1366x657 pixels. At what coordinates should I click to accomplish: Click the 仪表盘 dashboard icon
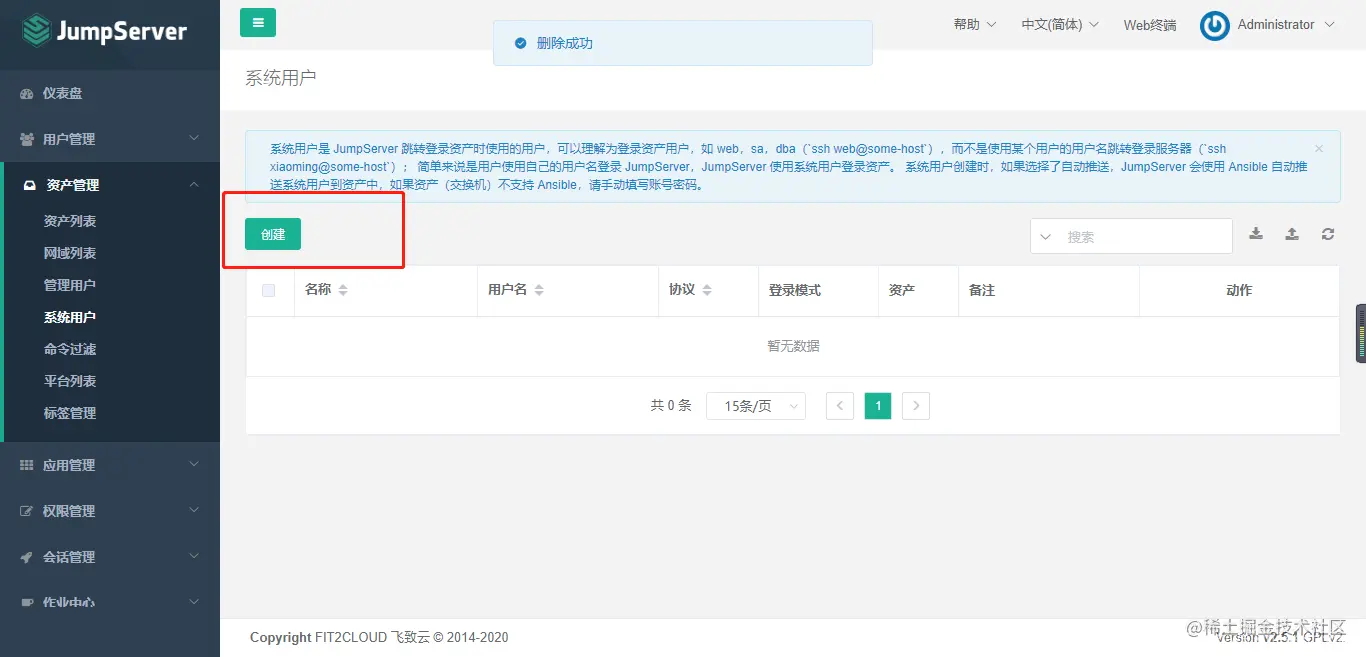27,93
